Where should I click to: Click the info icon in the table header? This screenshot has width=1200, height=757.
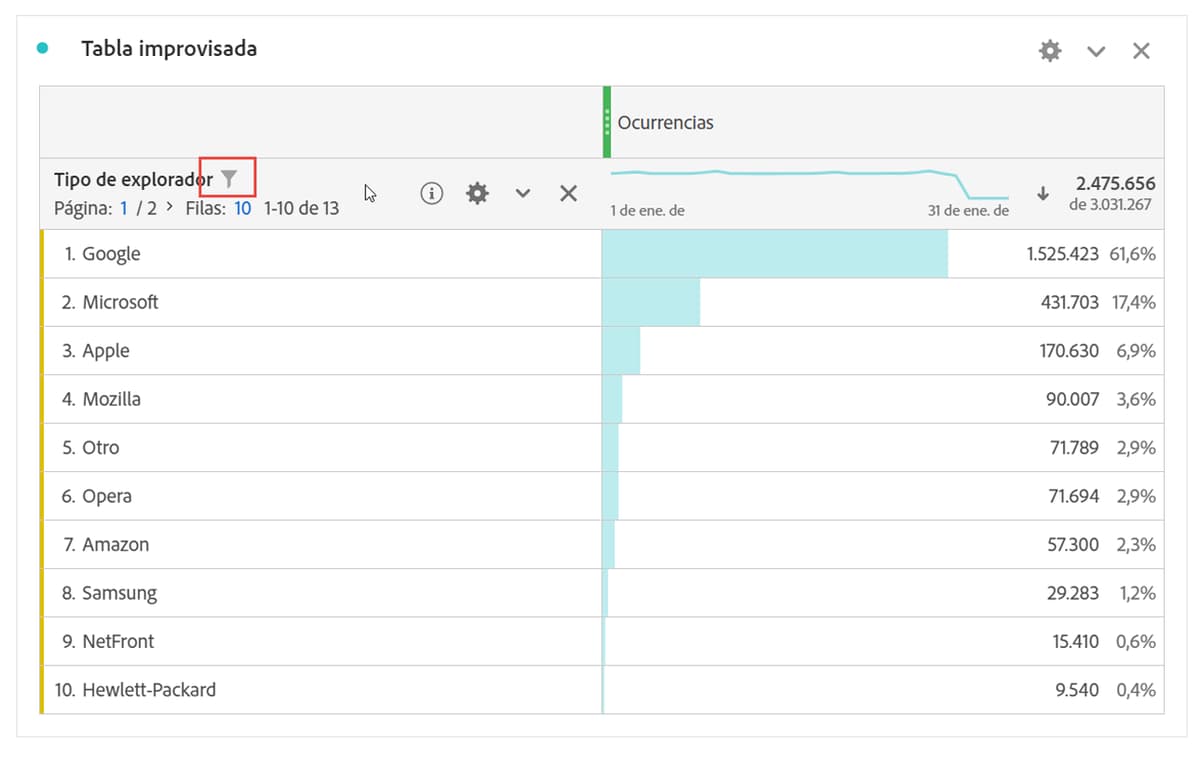tap(431, 193)
